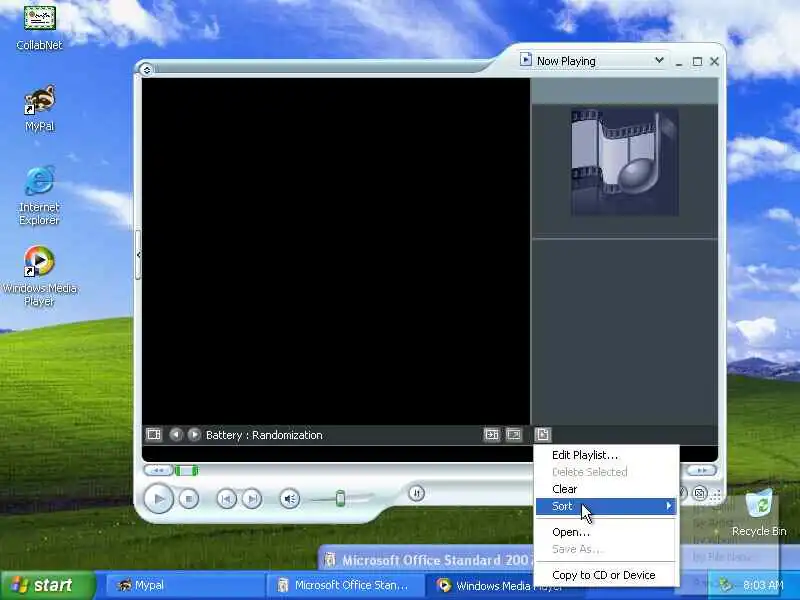Click the Stop button in Media Player
Screen dimensions: 800x600
point(189,498)
